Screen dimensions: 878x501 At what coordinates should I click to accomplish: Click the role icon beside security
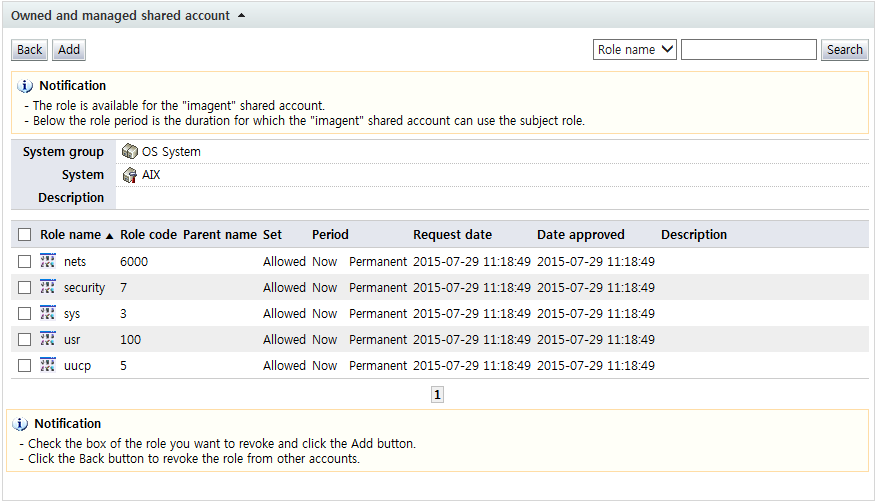48,287
